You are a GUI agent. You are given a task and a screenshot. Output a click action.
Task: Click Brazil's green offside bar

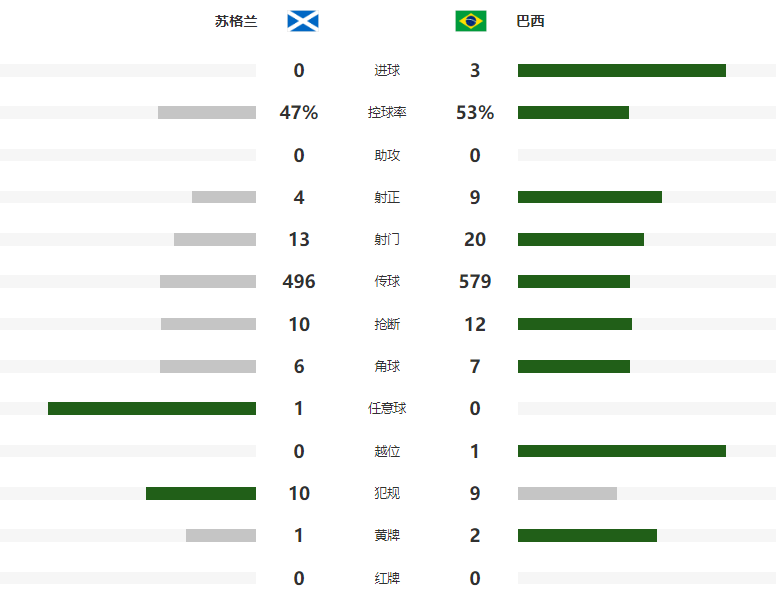pos(622,451)
